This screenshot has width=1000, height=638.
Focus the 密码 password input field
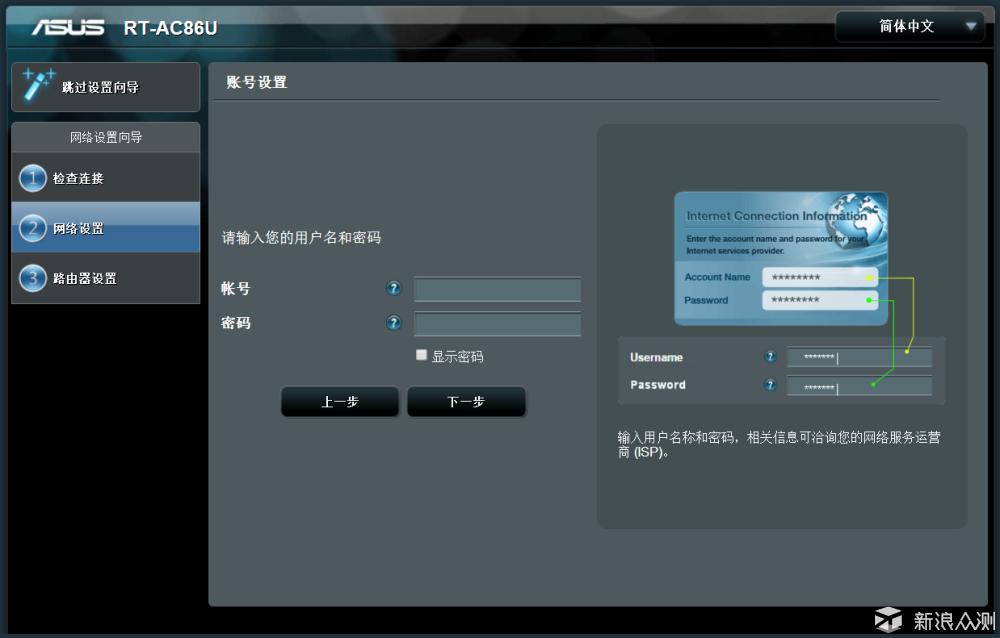click(497, 323)
